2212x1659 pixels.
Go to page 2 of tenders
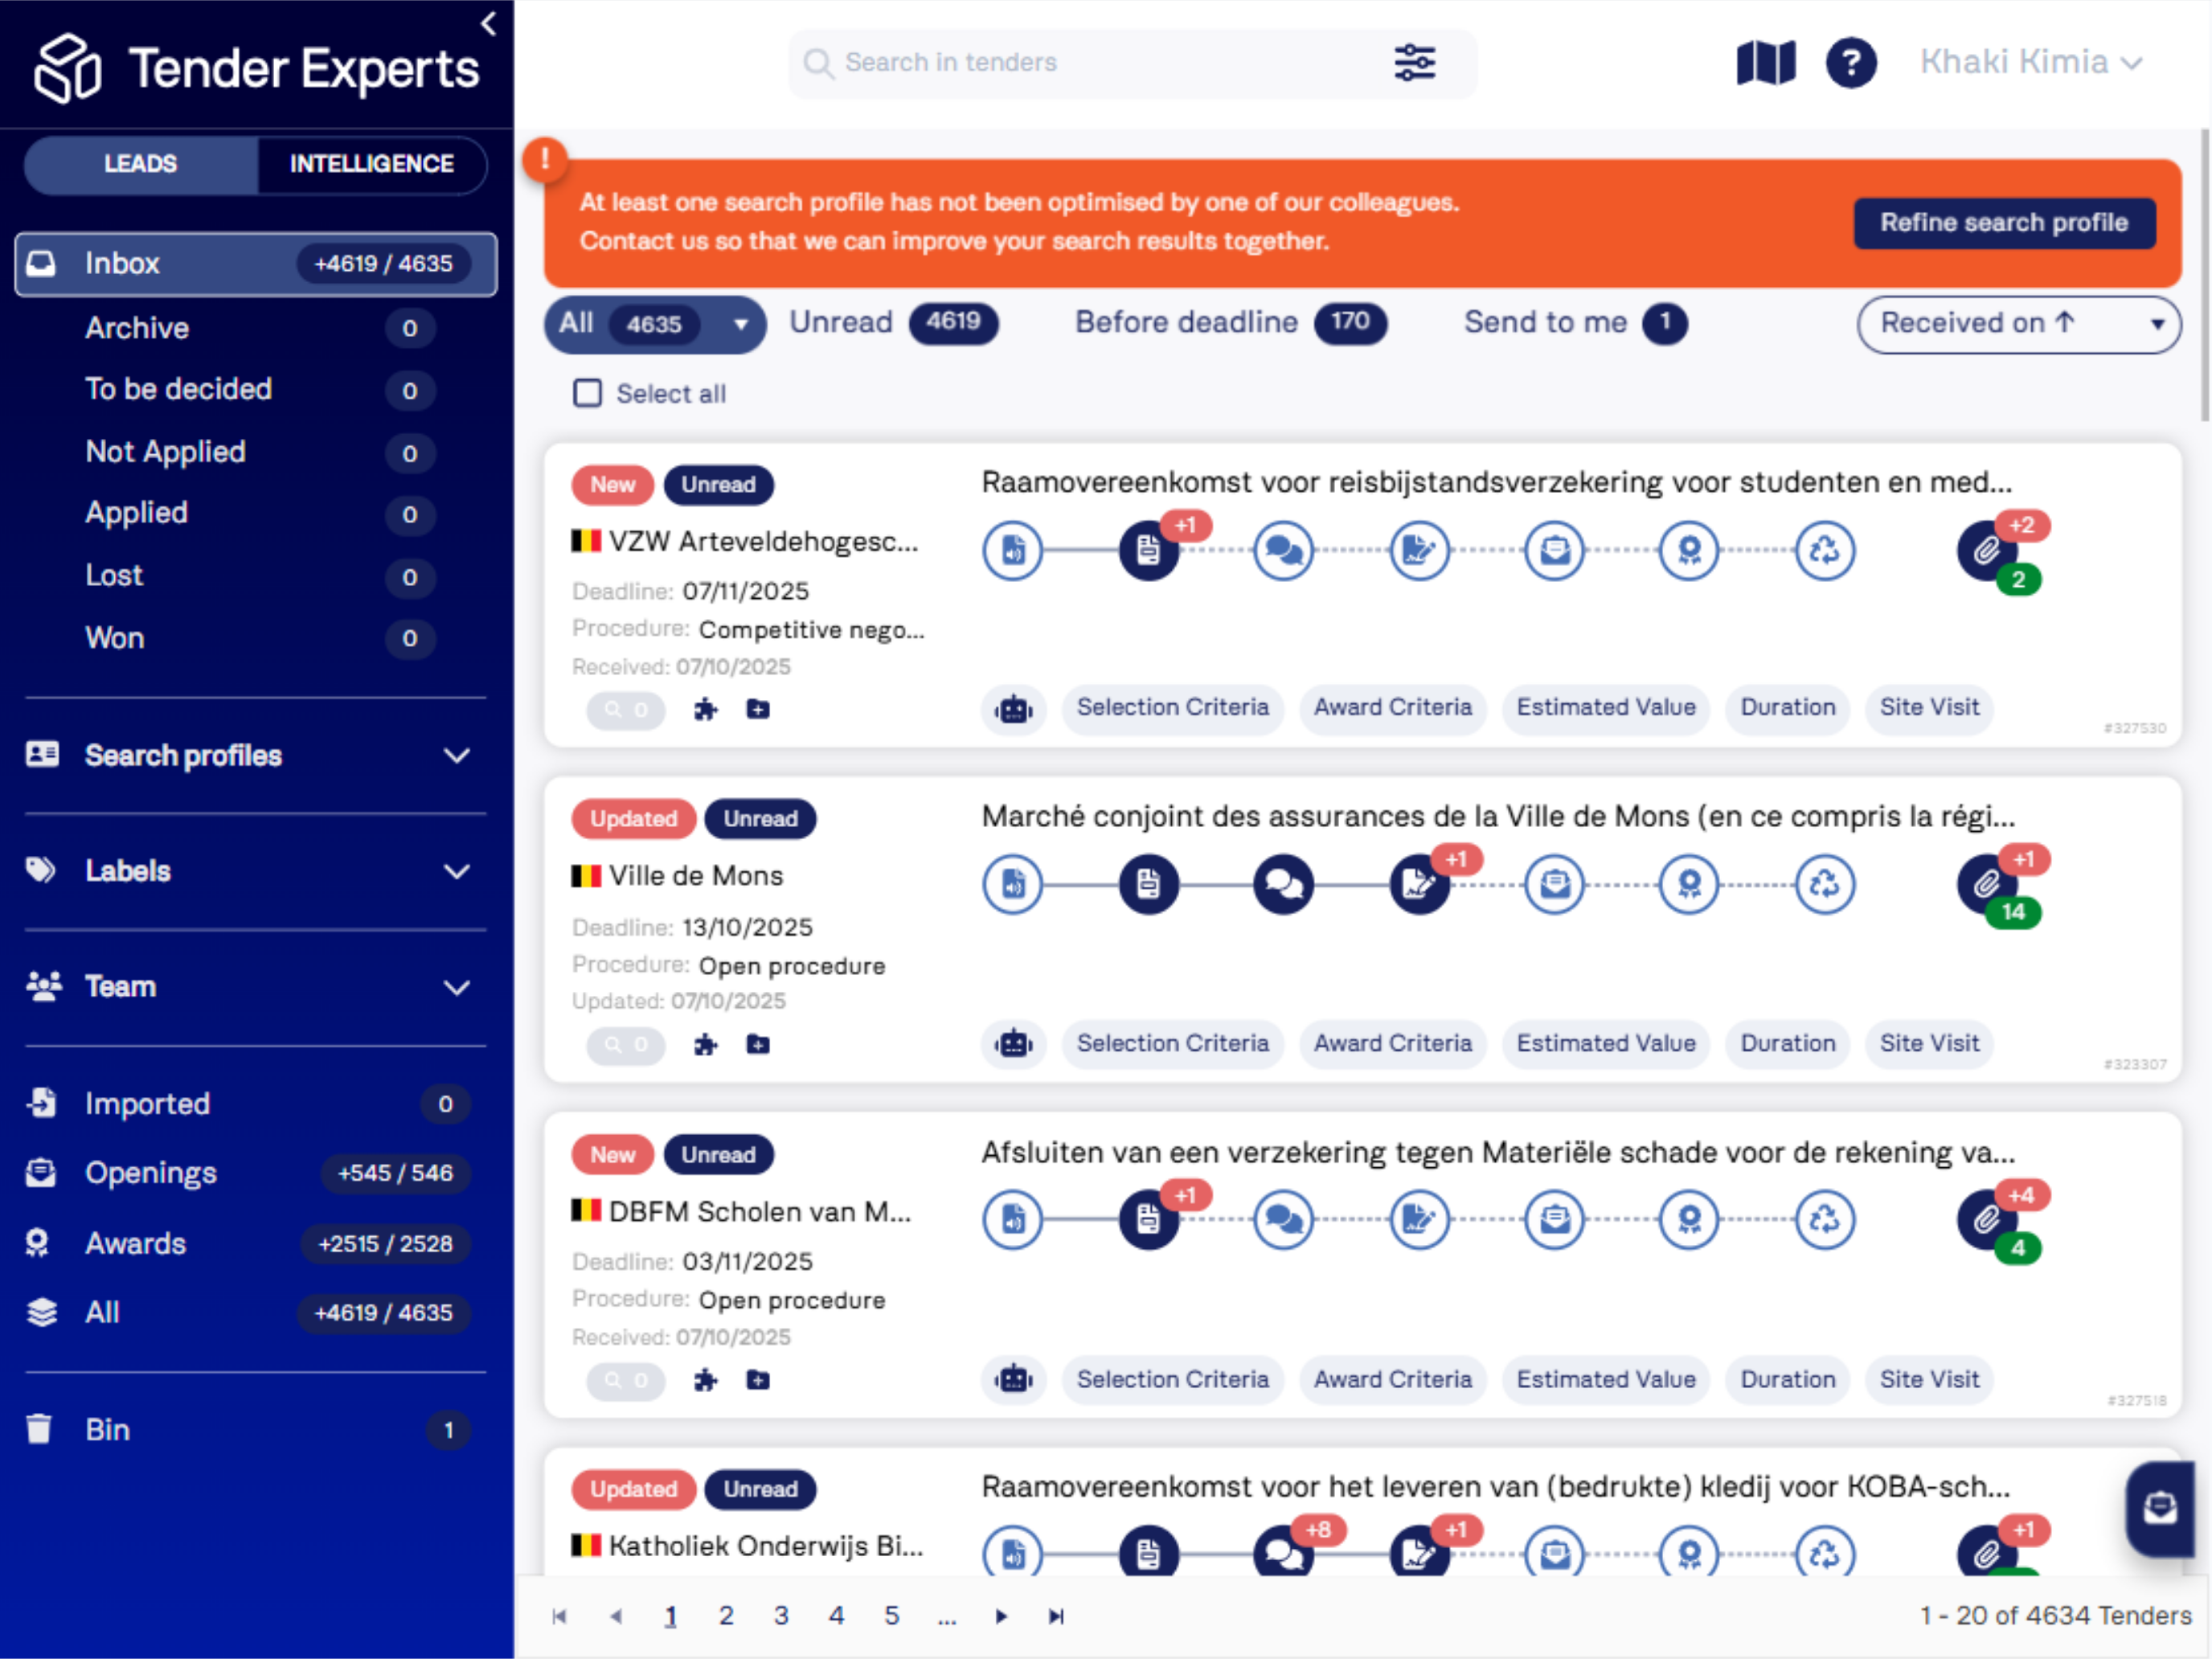pos(726,1616)
